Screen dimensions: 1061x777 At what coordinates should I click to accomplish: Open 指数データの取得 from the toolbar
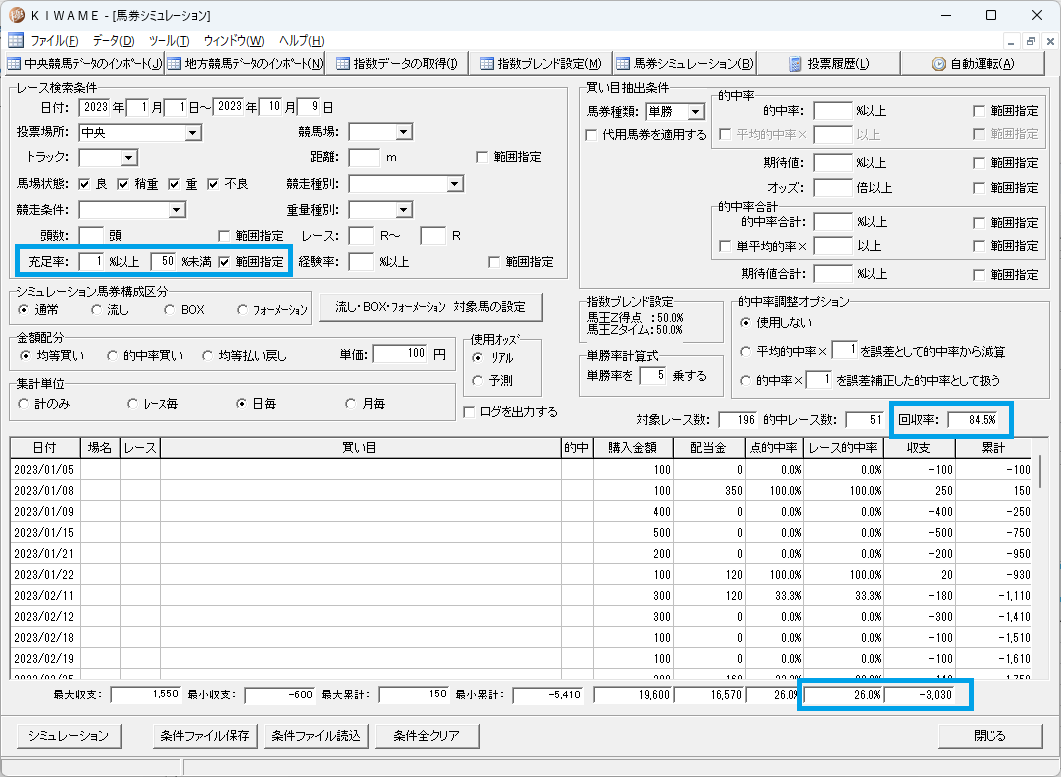coord(397,64)
